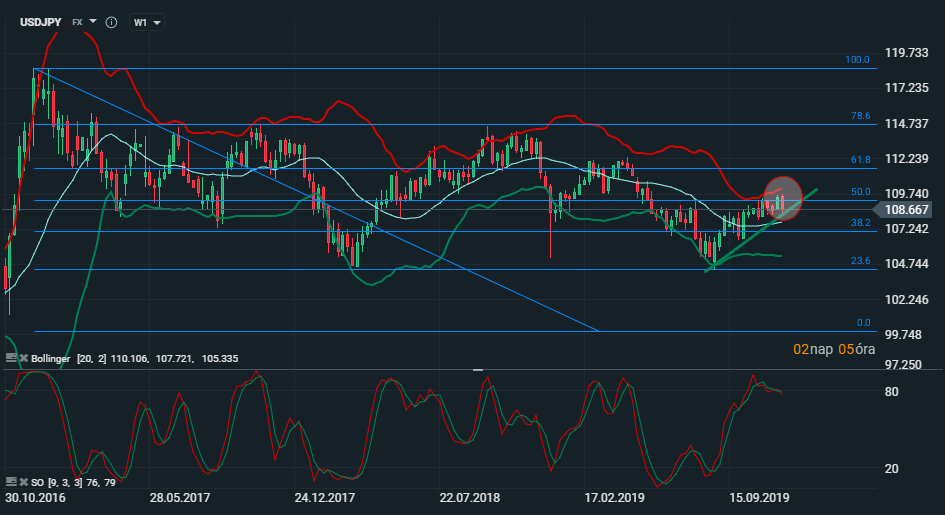Click the info icon next to USDJPY
Image resolution: width=945 pixels, height=515 pixels.
(x=111, y=21)
